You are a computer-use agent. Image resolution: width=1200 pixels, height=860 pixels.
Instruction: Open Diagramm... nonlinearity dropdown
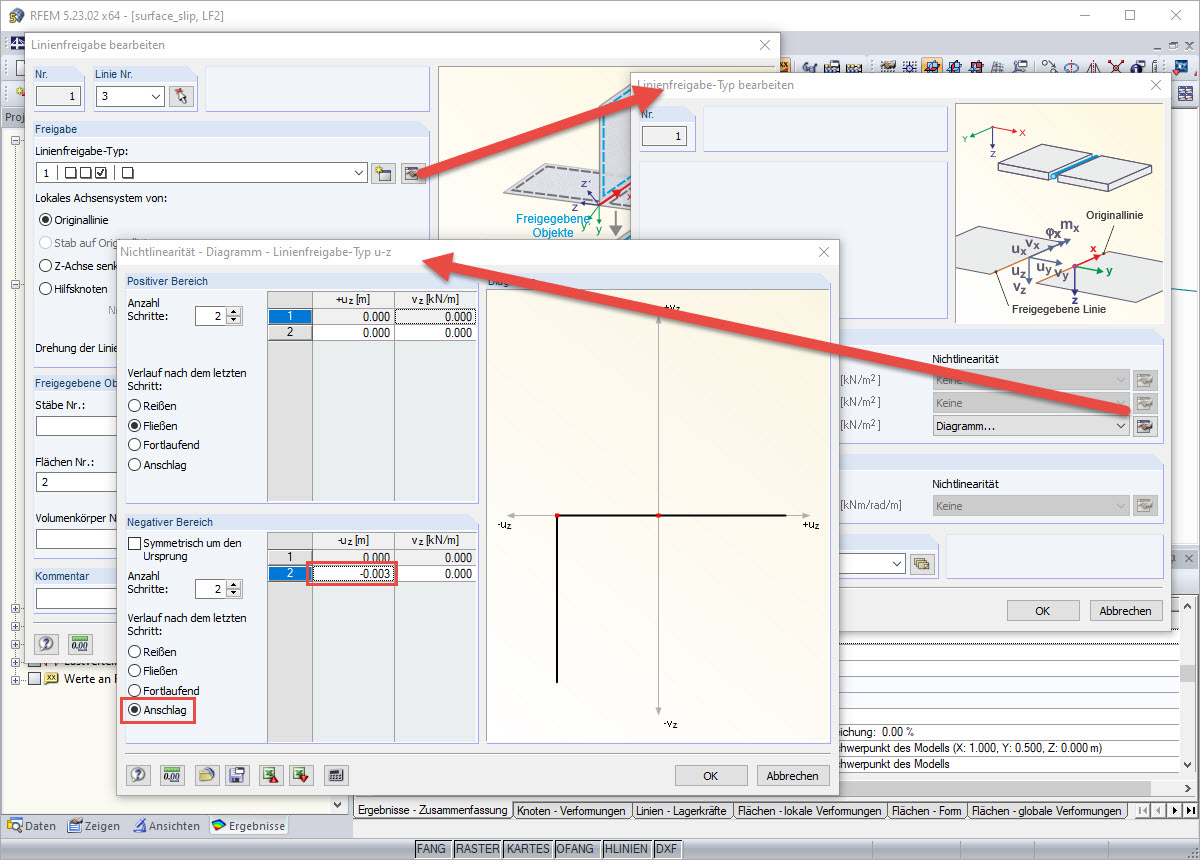pyautogui.click(x=1120, y=426)
